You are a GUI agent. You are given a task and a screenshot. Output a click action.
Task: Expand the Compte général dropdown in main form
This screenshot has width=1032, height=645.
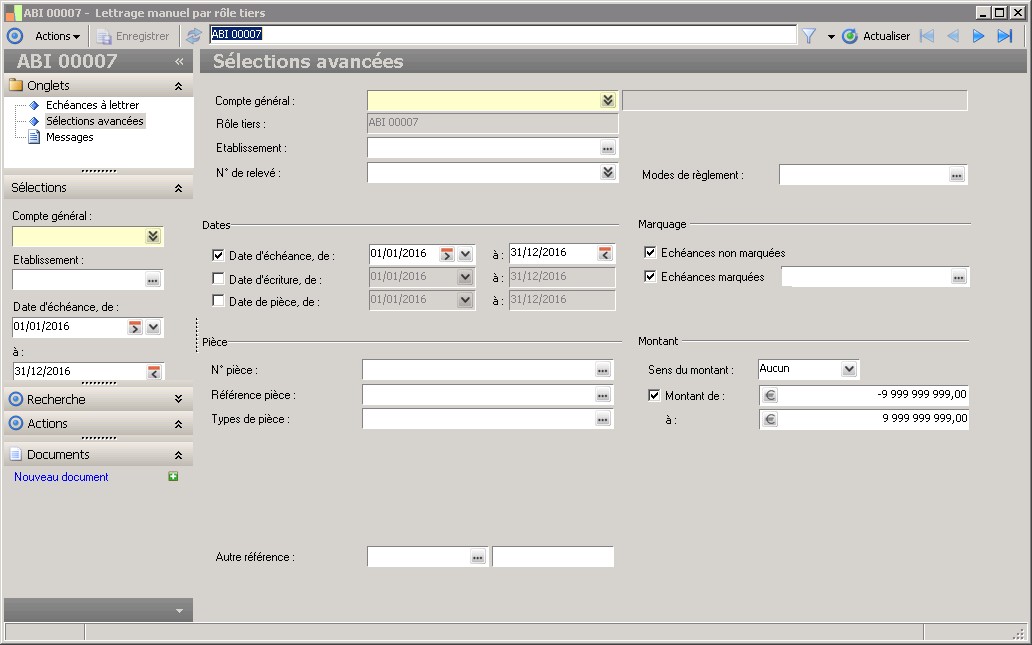607,101
